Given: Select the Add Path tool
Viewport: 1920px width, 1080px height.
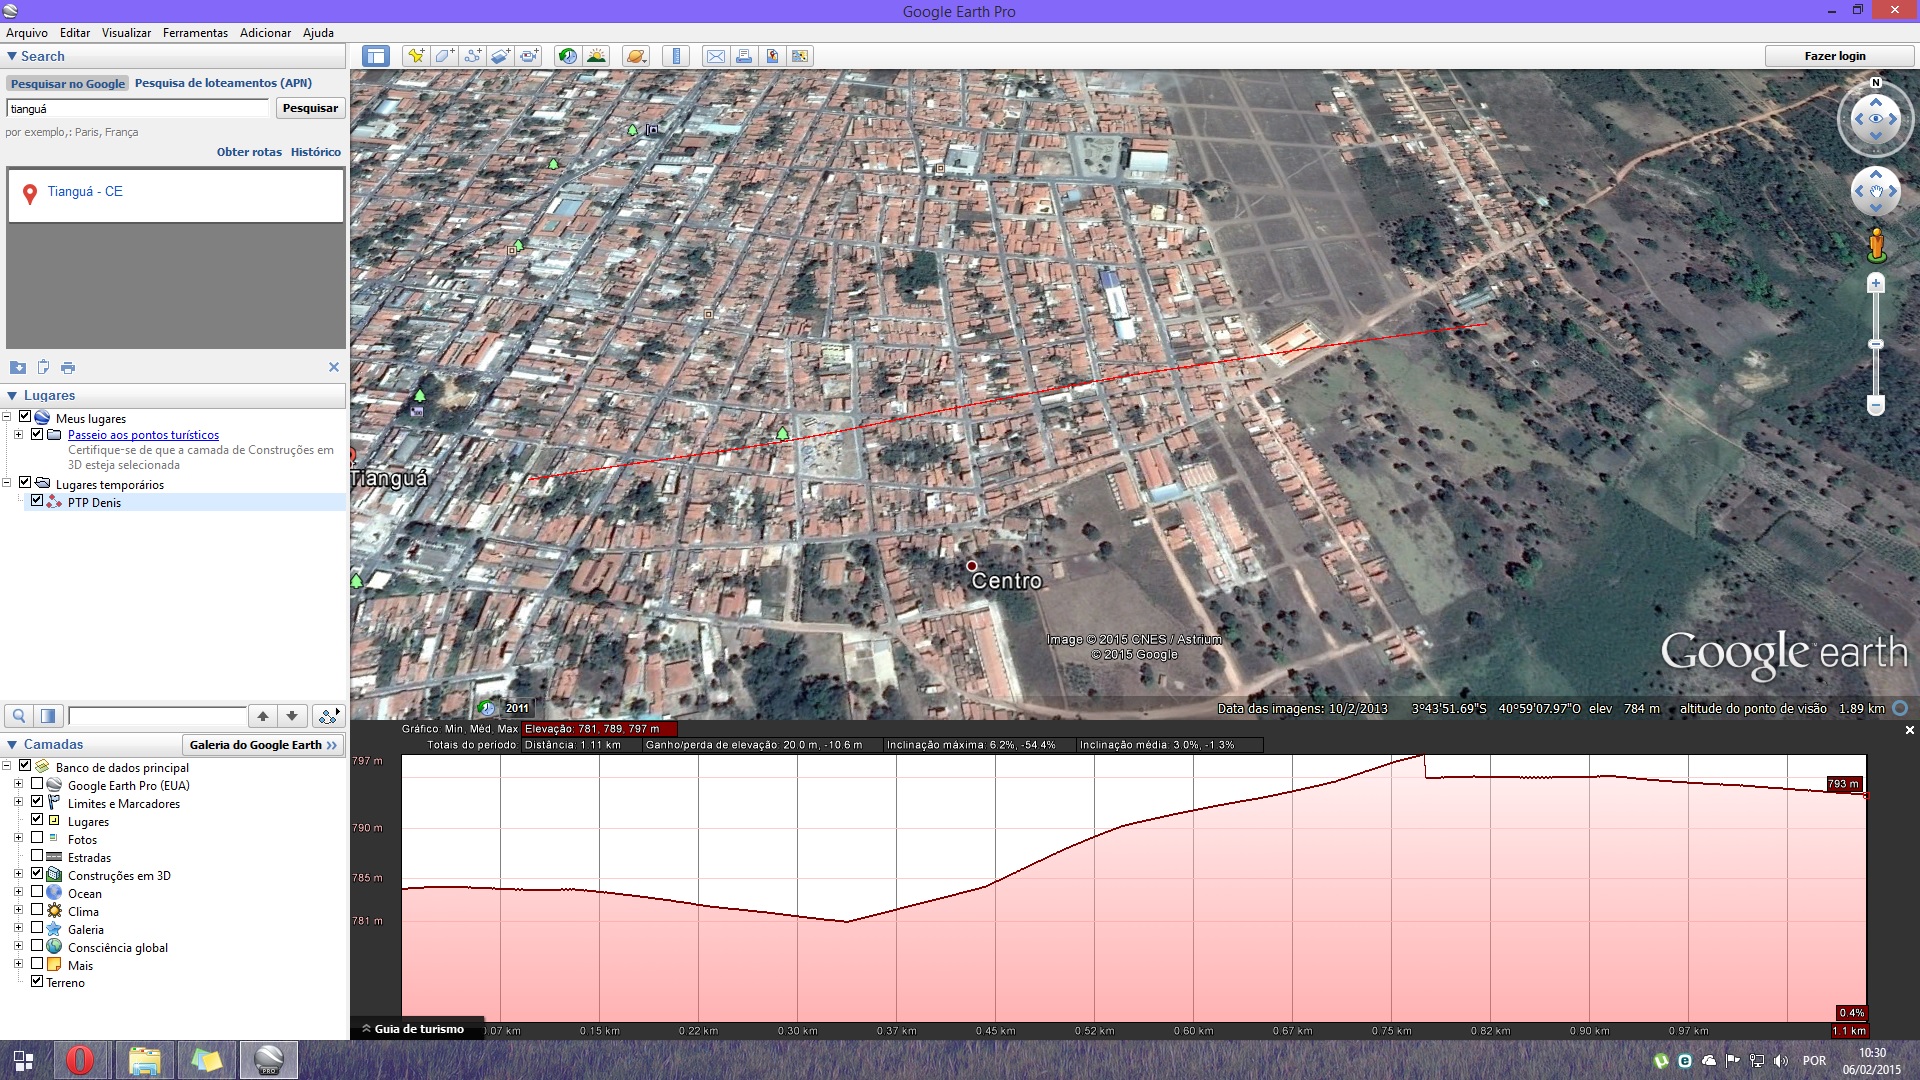Looking at the screenshot, I should point(472,56).
